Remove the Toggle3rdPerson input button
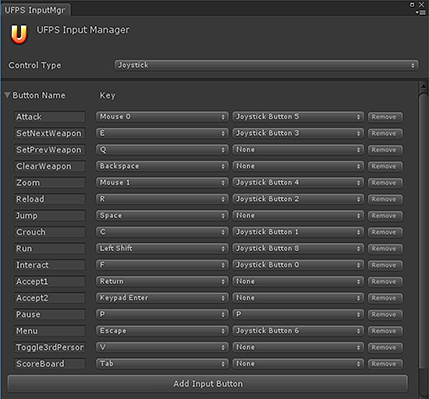 [x=385, y=347]
